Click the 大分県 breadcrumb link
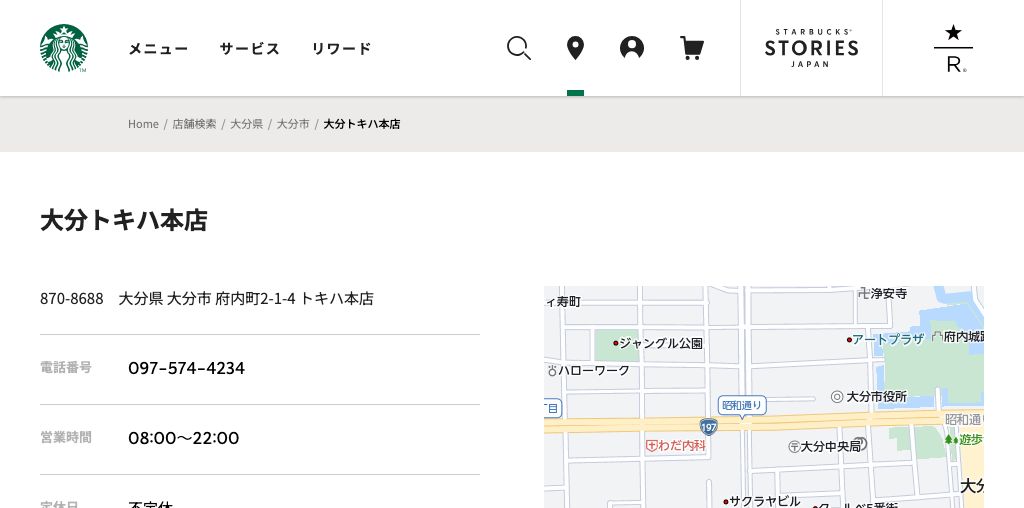This screenshot has width=1024, height=508. [246, 124]
